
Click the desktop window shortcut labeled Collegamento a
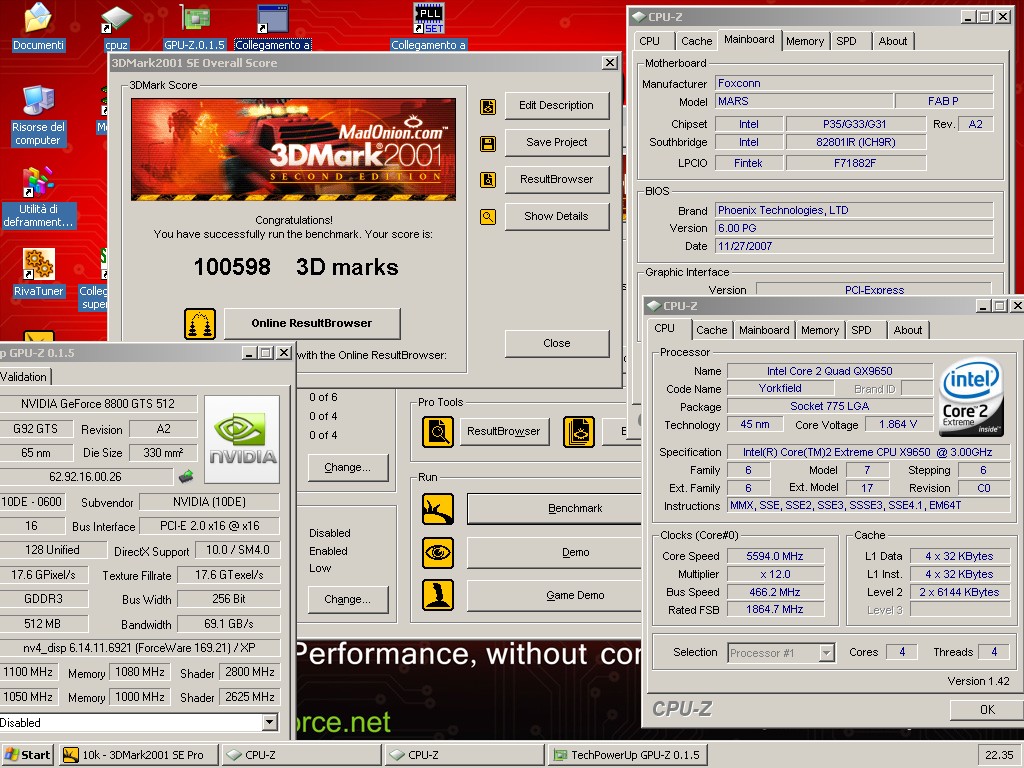(x=272, y=18)
